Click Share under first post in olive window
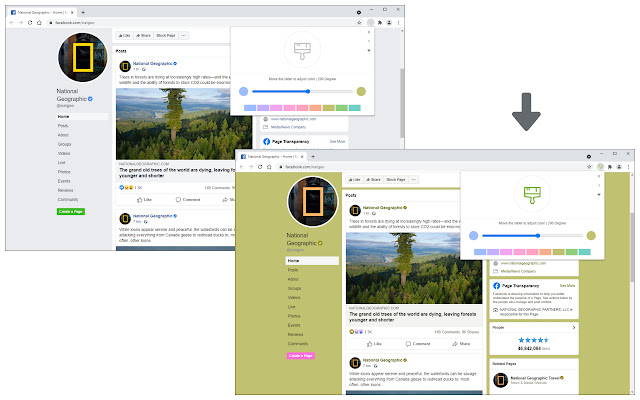 click(461, 344)
